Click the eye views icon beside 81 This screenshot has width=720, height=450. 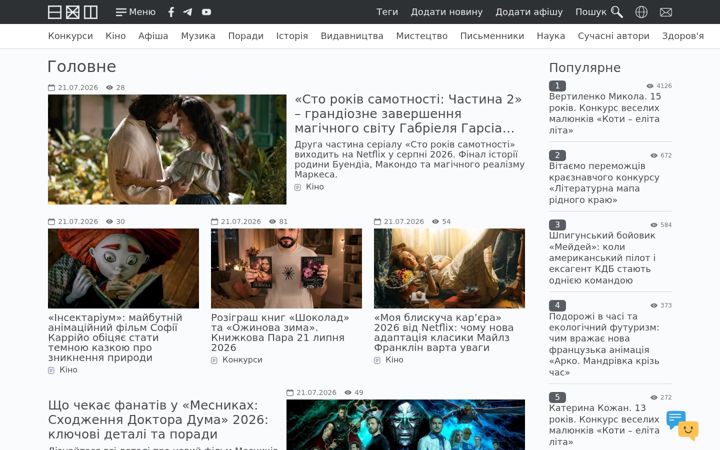coord(272,221)
